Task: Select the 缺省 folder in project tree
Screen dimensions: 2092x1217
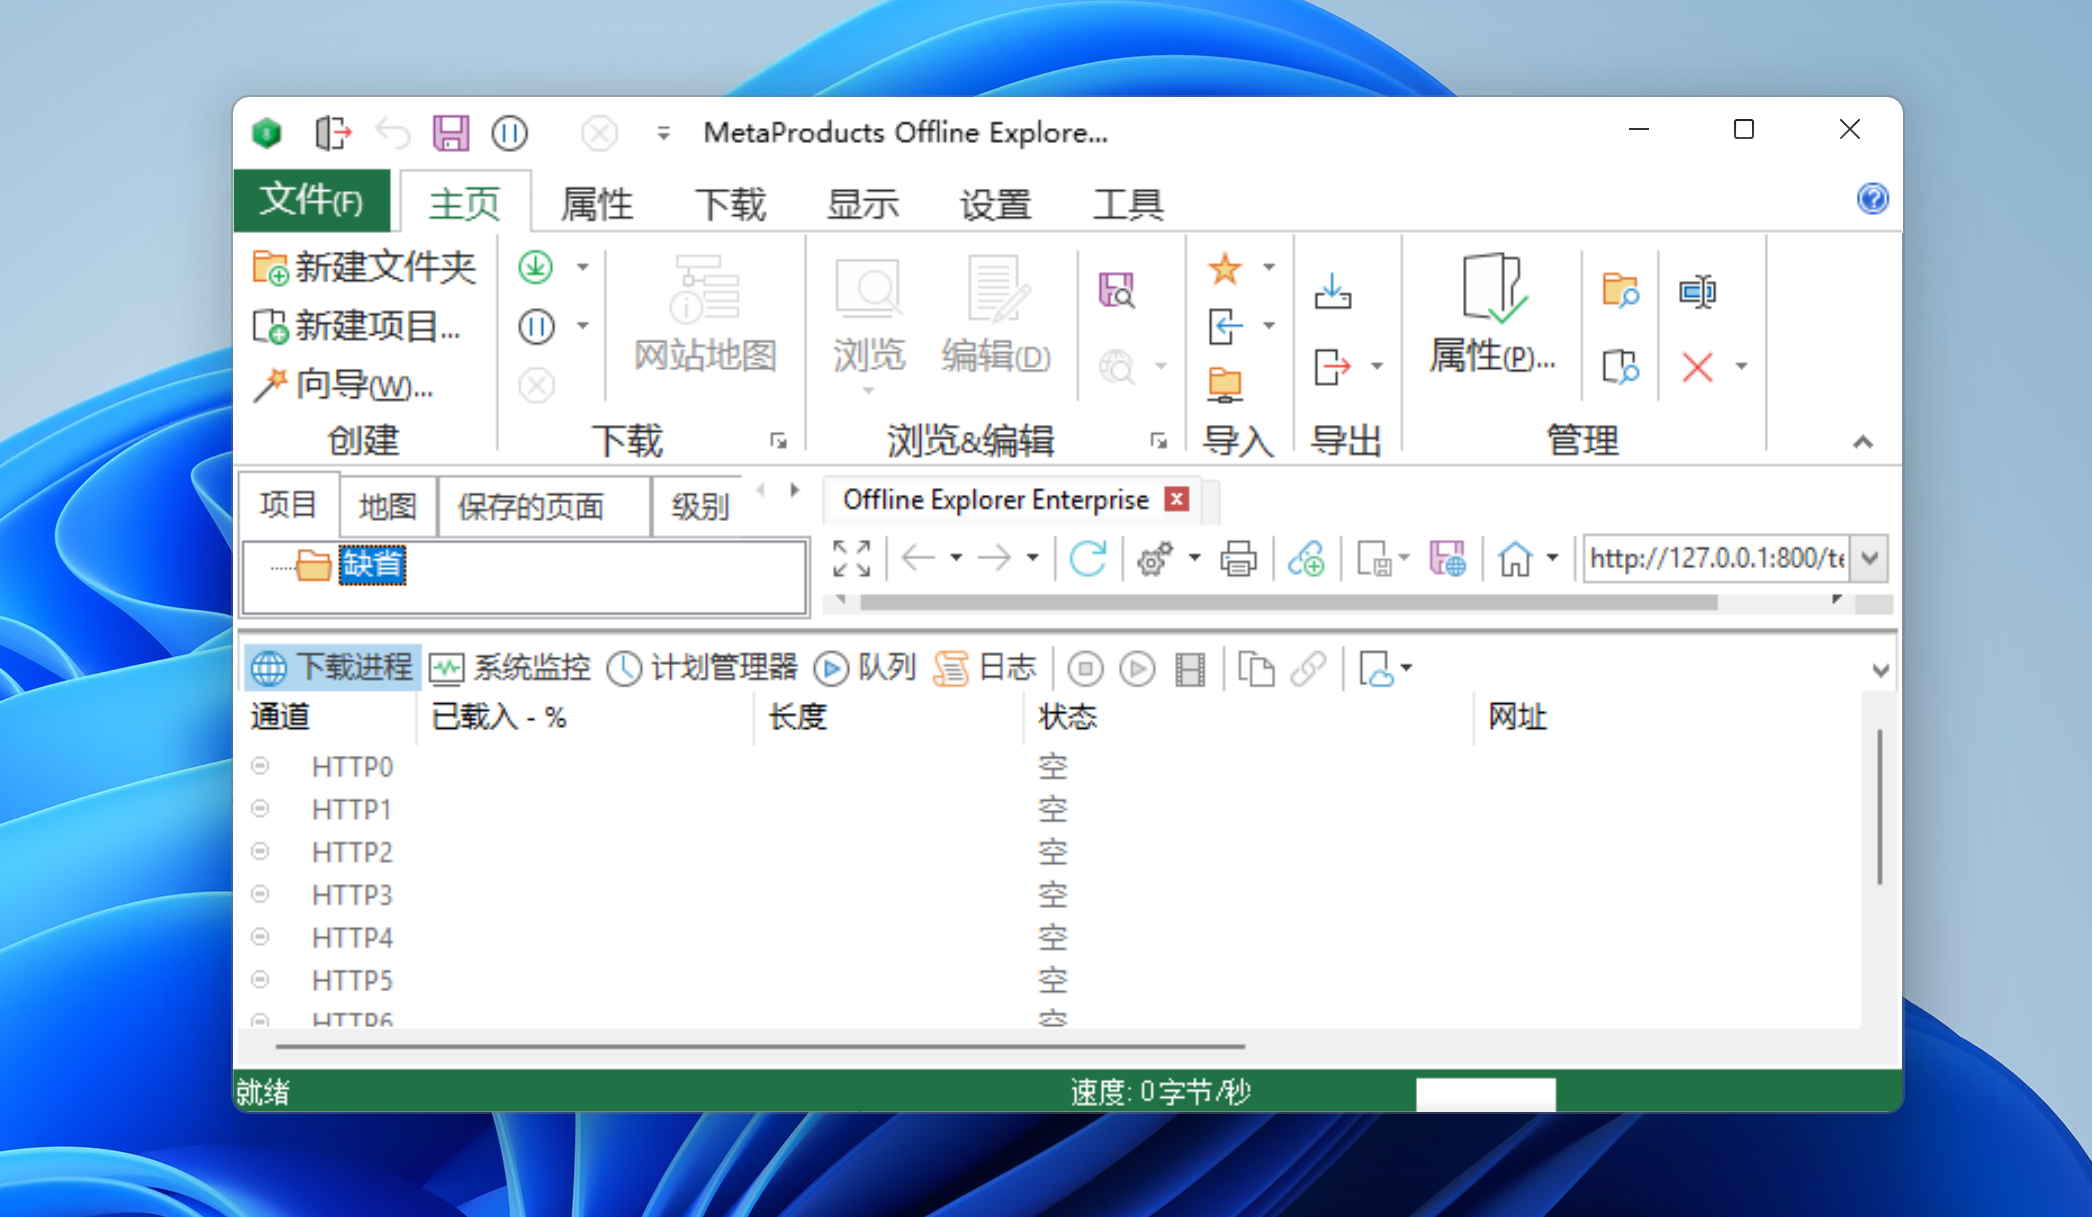Action: 372,565
